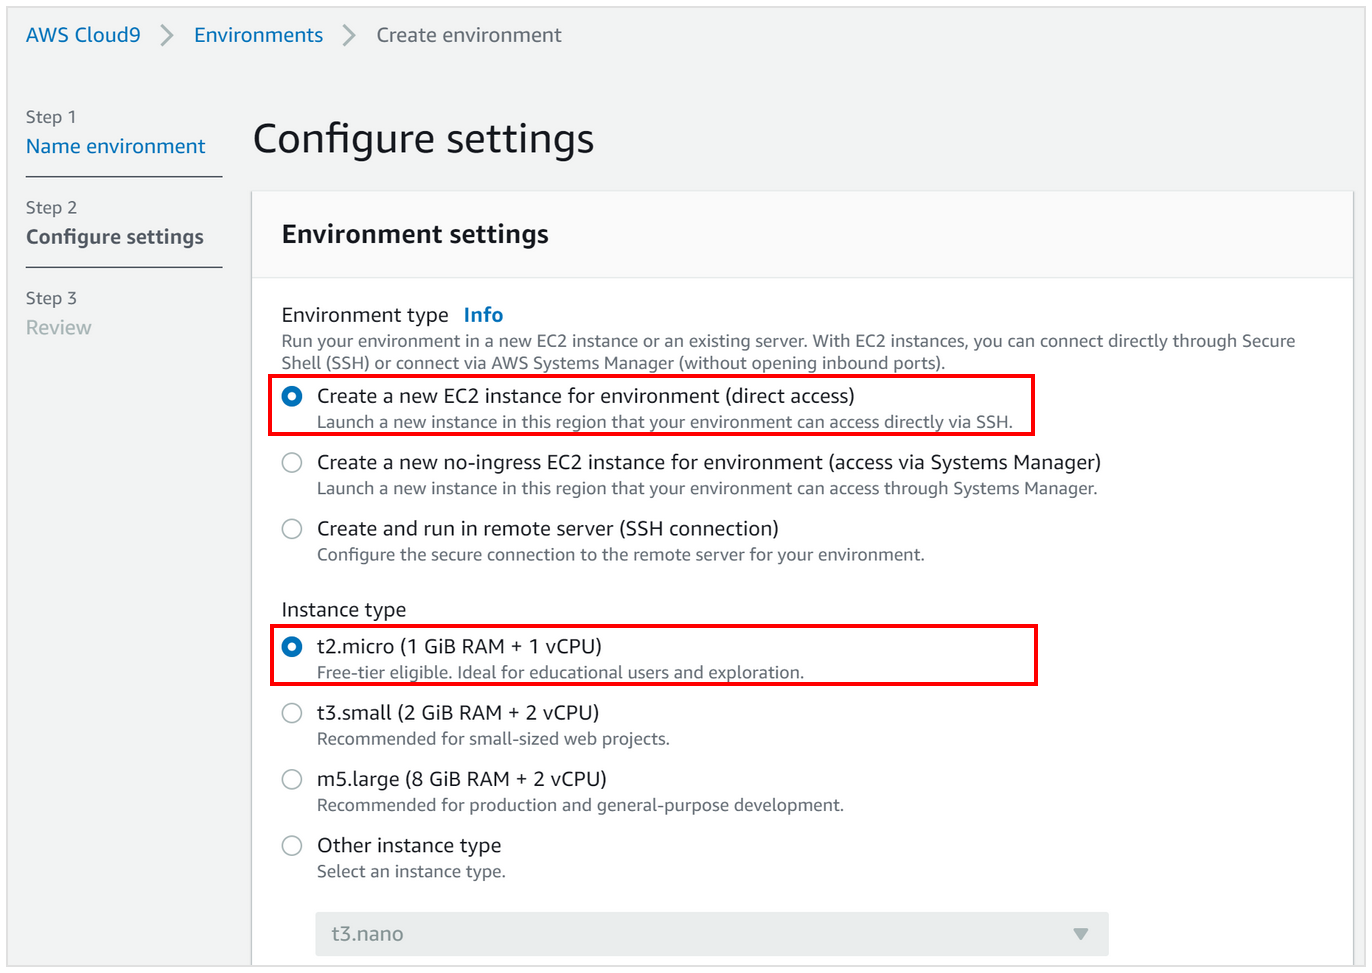The width and height of the screenshot is (1372, 973).
Task: Open the Info link for Environment type
Action: tap(483, 315)
